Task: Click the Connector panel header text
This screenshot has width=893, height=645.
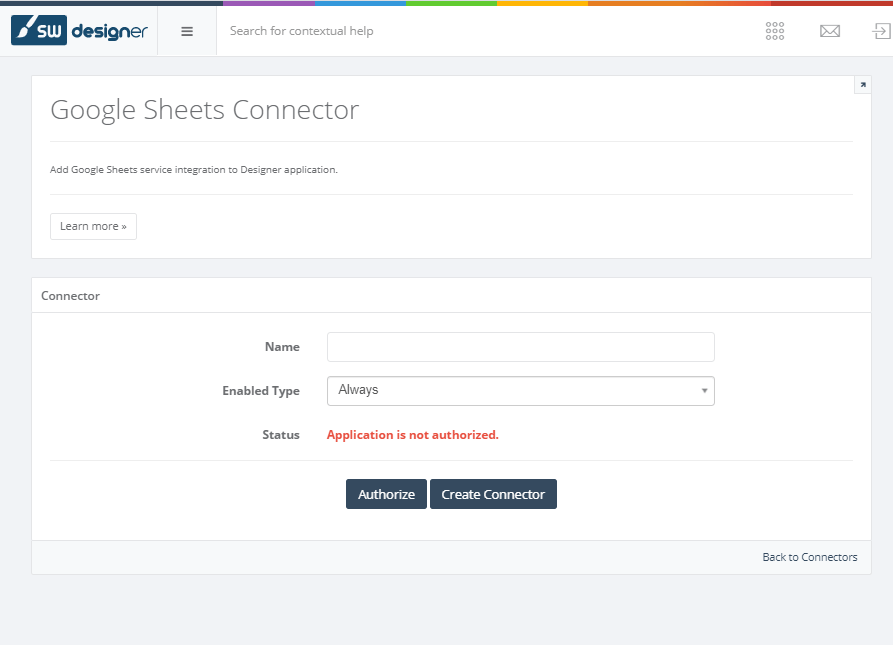Action: (71, 296)
